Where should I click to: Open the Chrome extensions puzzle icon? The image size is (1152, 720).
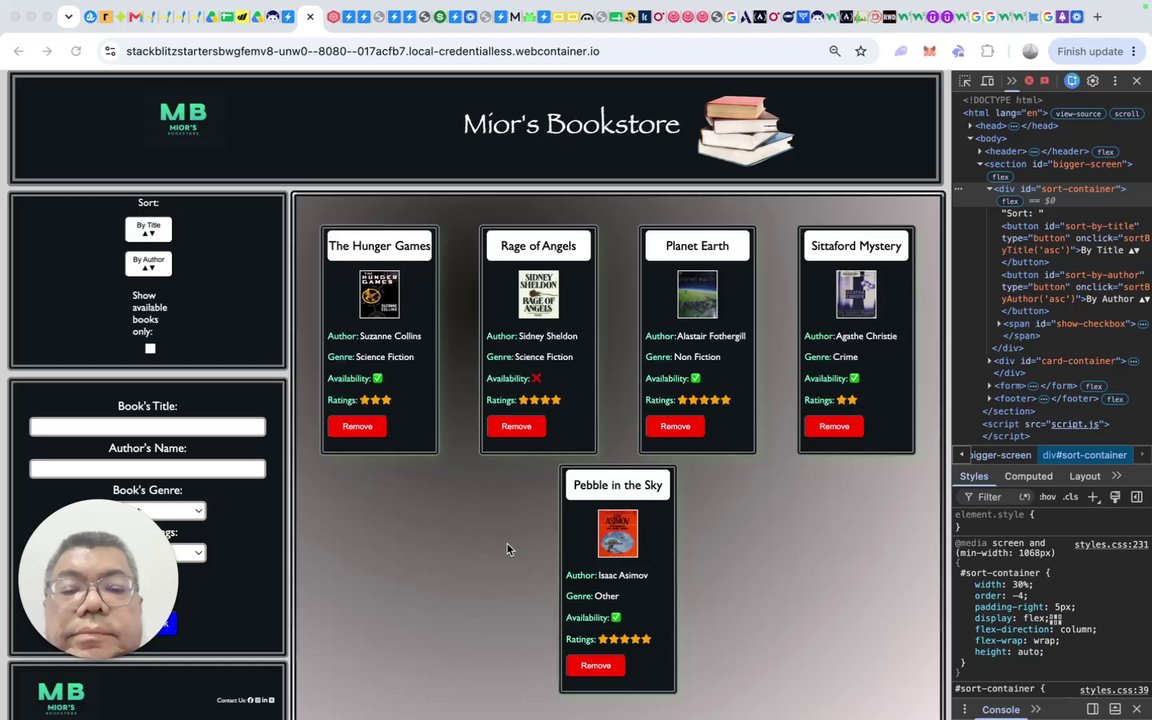pyautogui.click(x=987, y=51)
